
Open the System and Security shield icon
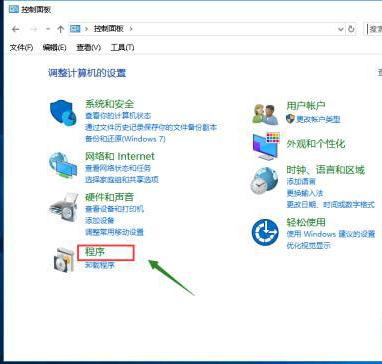(x=63, y=113)
